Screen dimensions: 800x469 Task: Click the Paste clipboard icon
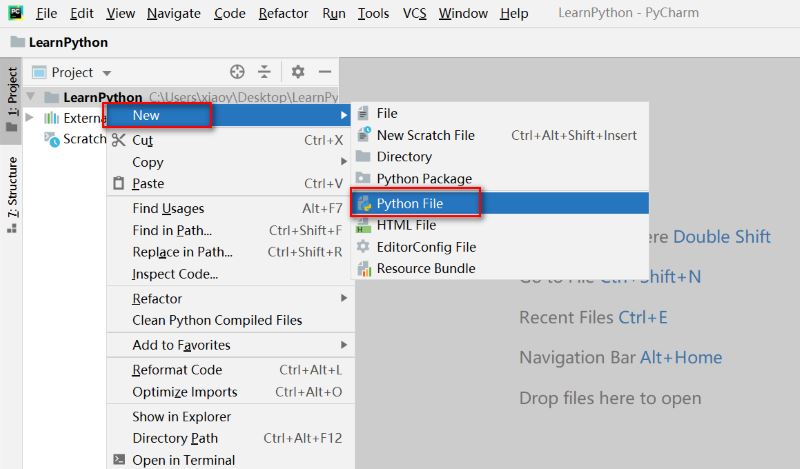point(119,184)
